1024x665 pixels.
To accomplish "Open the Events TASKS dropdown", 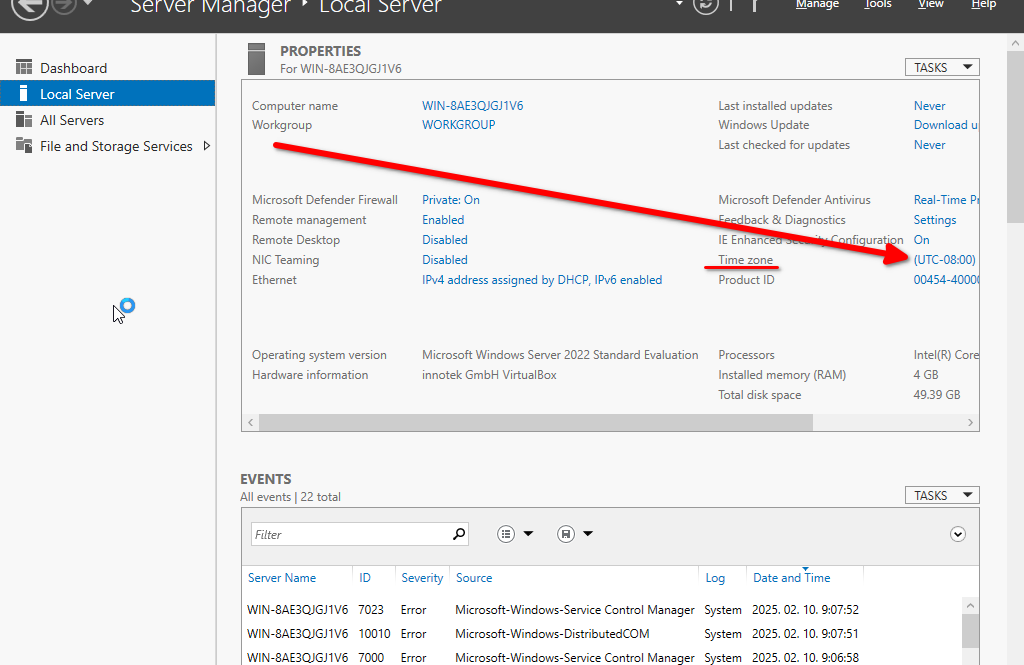I will pos(941,495).
